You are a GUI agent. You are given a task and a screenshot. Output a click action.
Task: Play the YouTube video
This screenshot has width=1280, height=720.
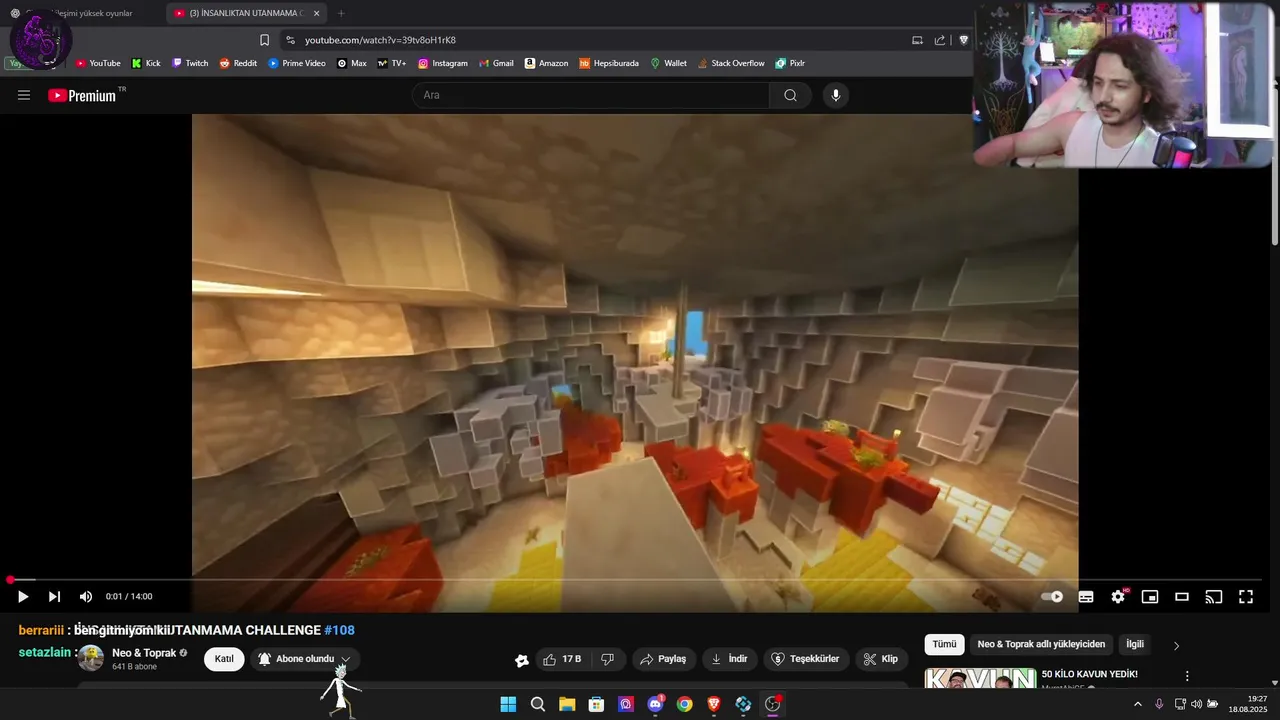point(22,597)
